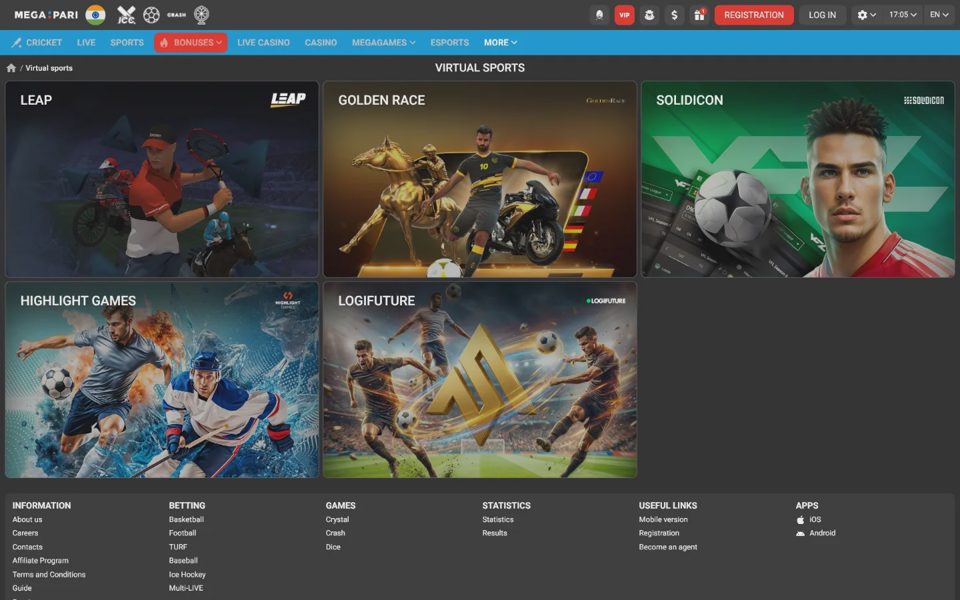This screenshot has height=600, width=960.
Task: Open the LEAP virtual sports card
Action: pos(162,179)
